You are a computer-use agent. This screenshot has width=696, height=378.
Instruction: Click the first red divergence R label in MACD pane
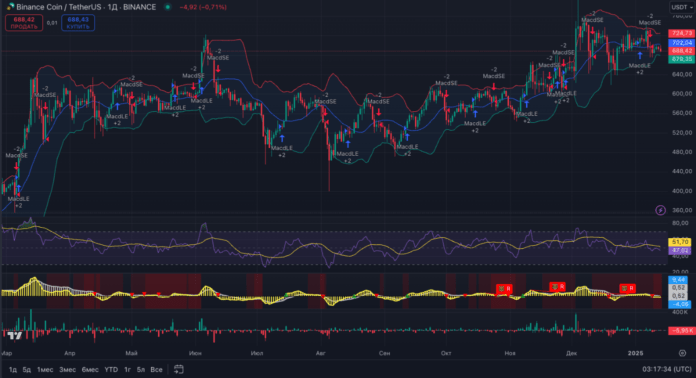pos(504,289)
